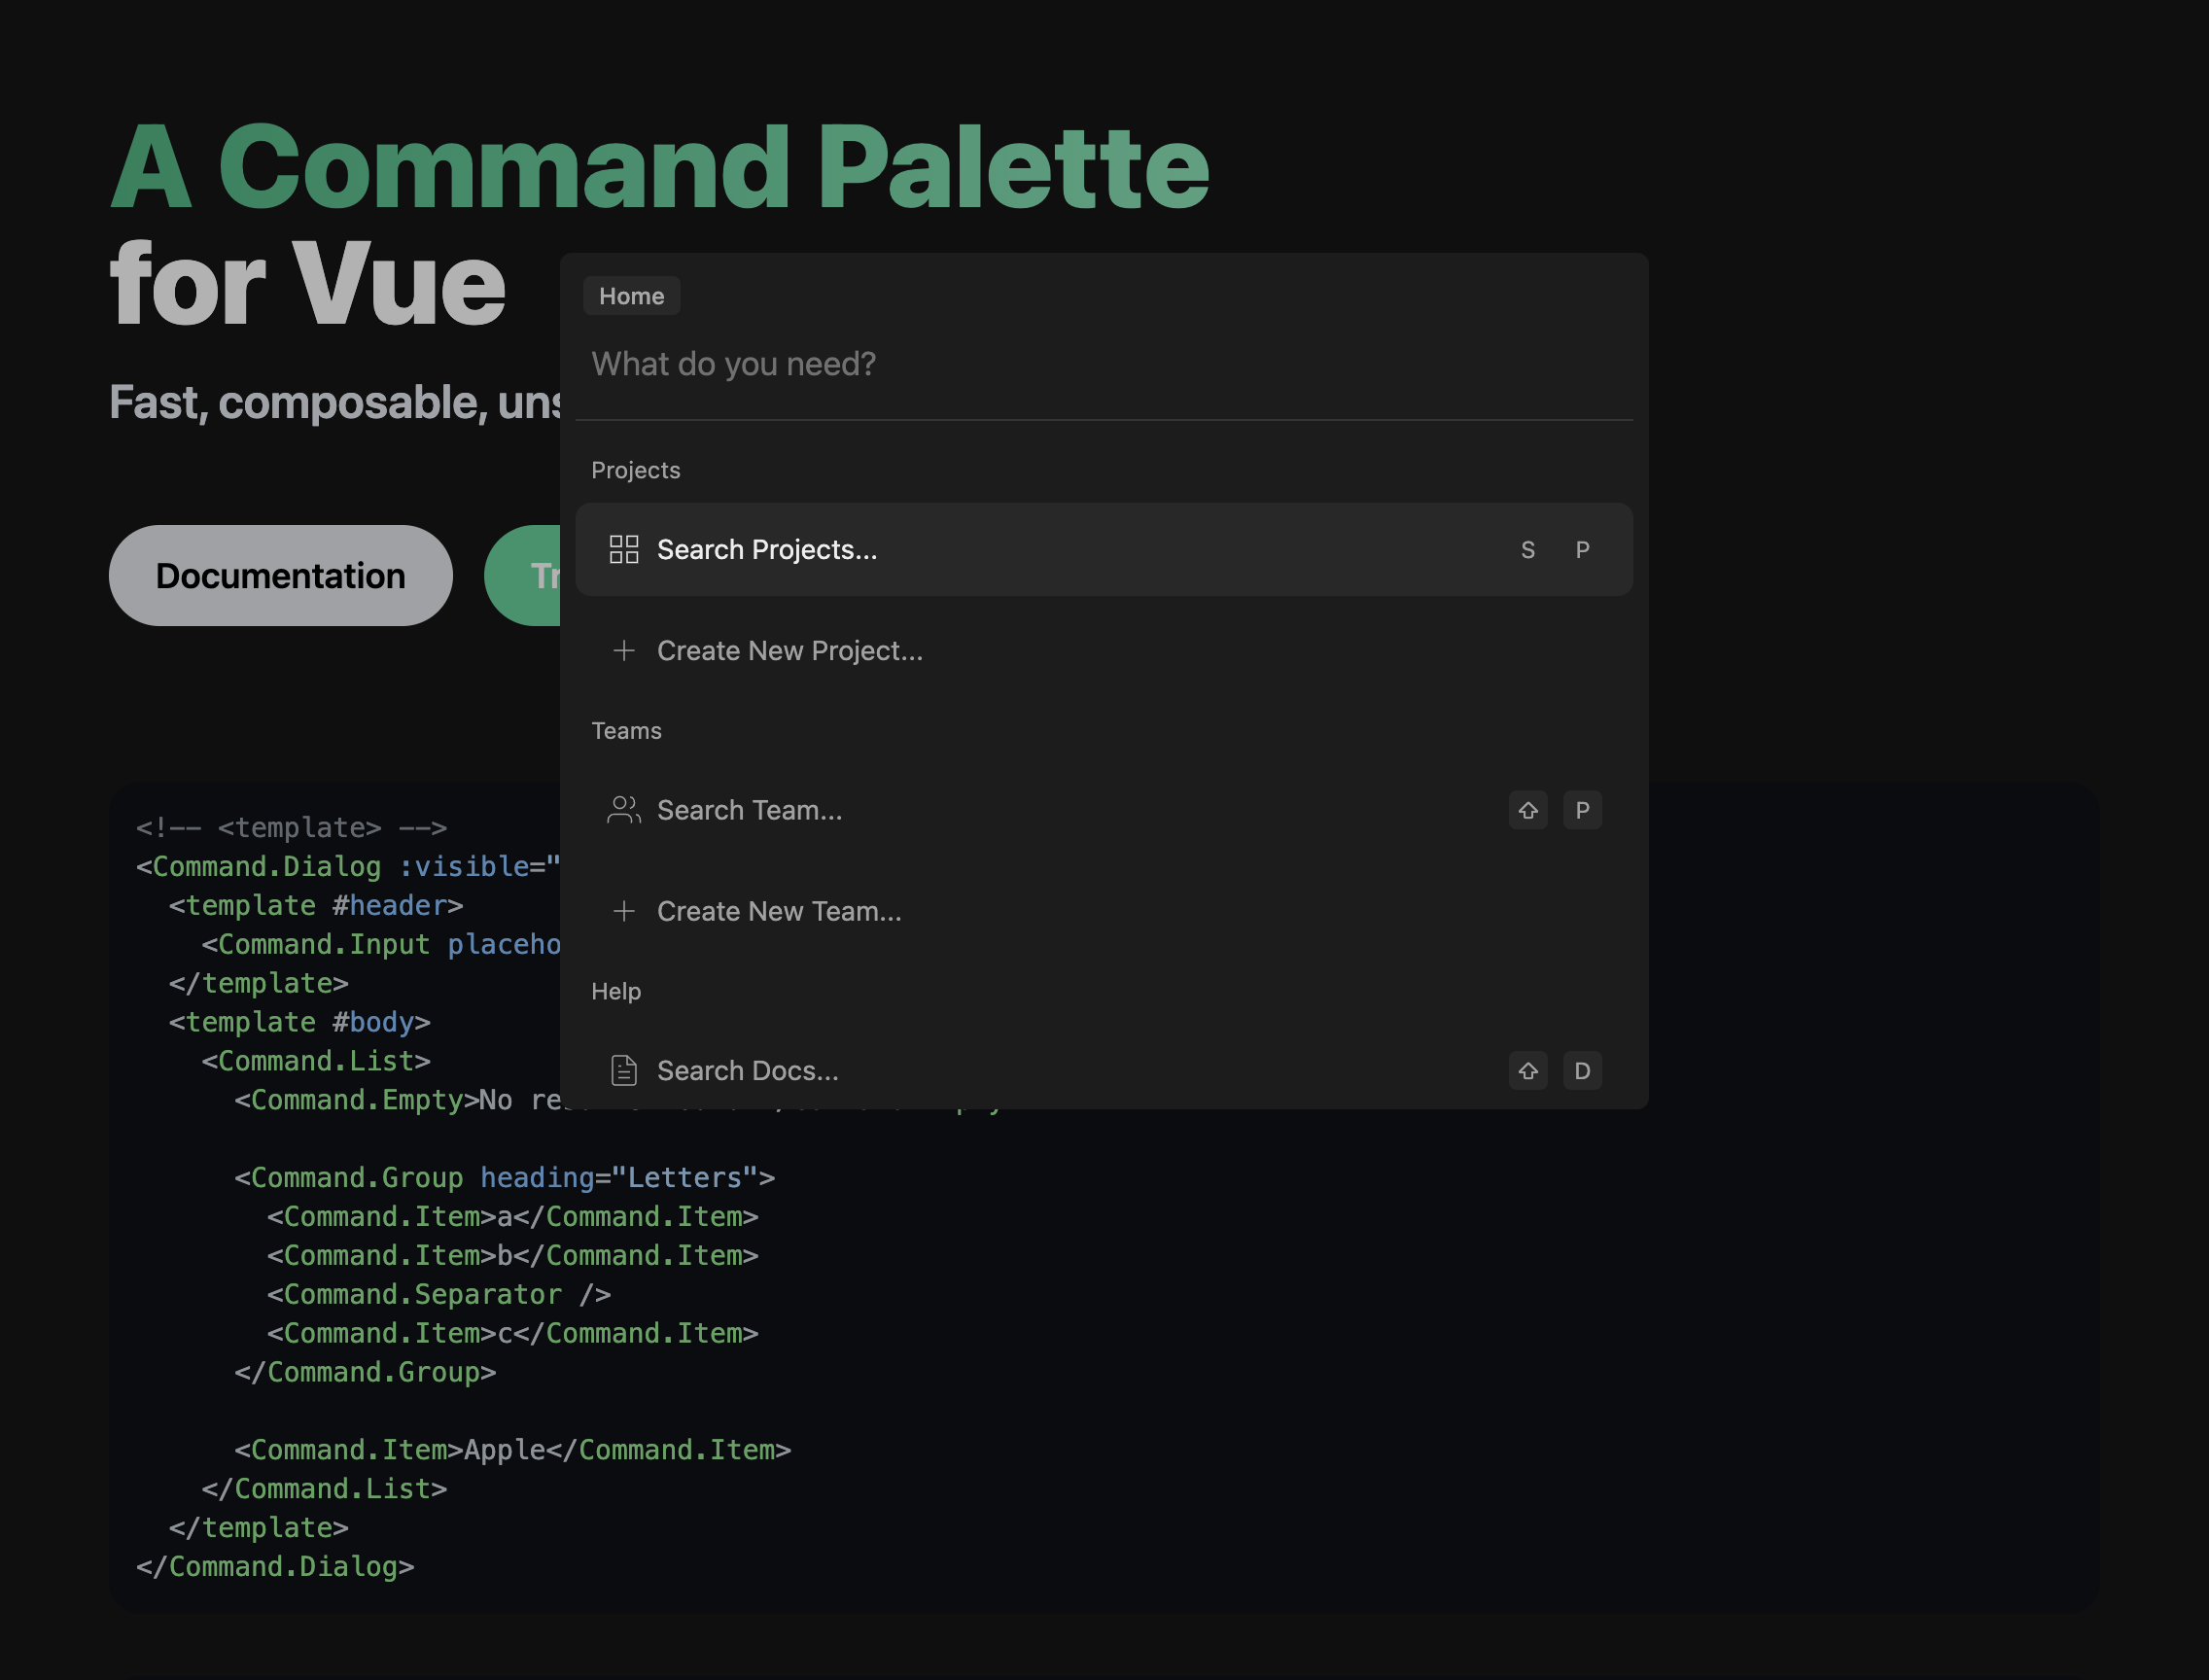Screen dimensions: 2209x1680
Task: Click the S shortcut key on Search Projects
Action: click(1528, 549)
